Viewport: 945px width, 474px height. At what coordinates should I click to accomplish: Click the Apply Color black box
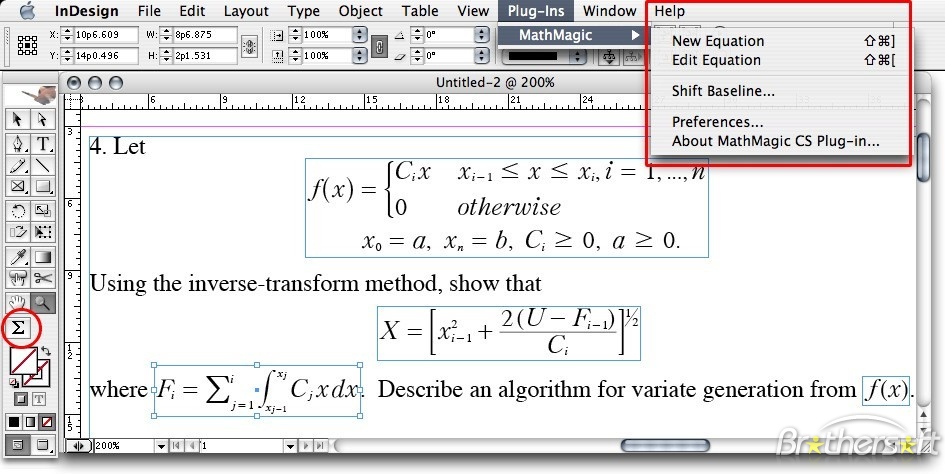(14, 422)
